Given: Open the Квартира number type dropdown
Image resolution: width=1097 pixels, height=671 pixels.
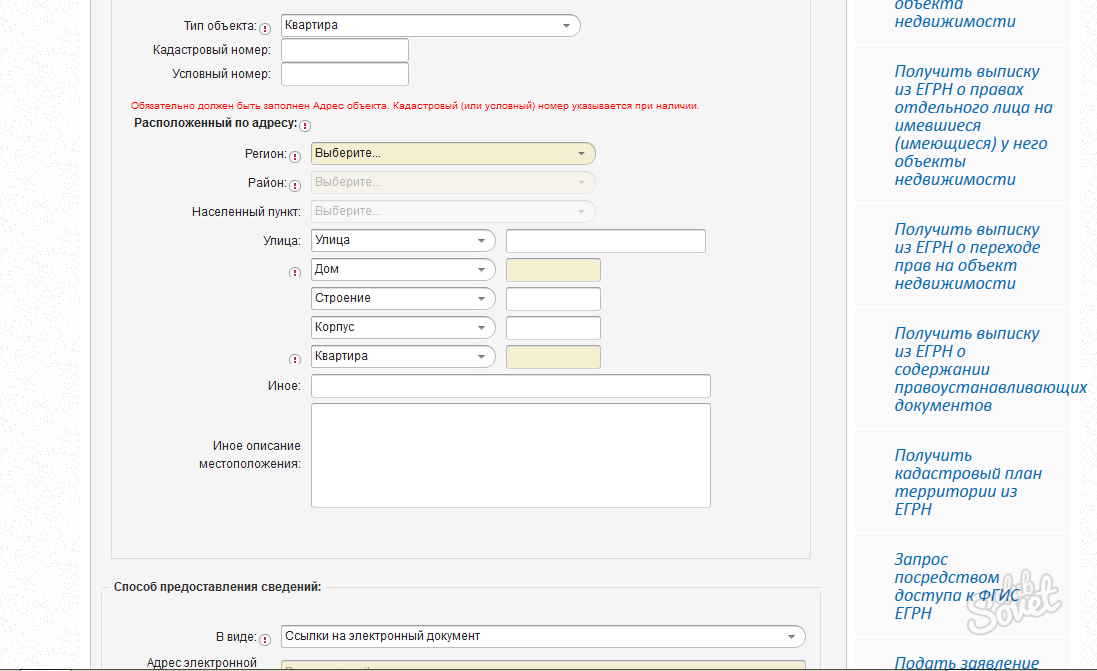Looking at the screenshot, I should (x=403, y=356).
